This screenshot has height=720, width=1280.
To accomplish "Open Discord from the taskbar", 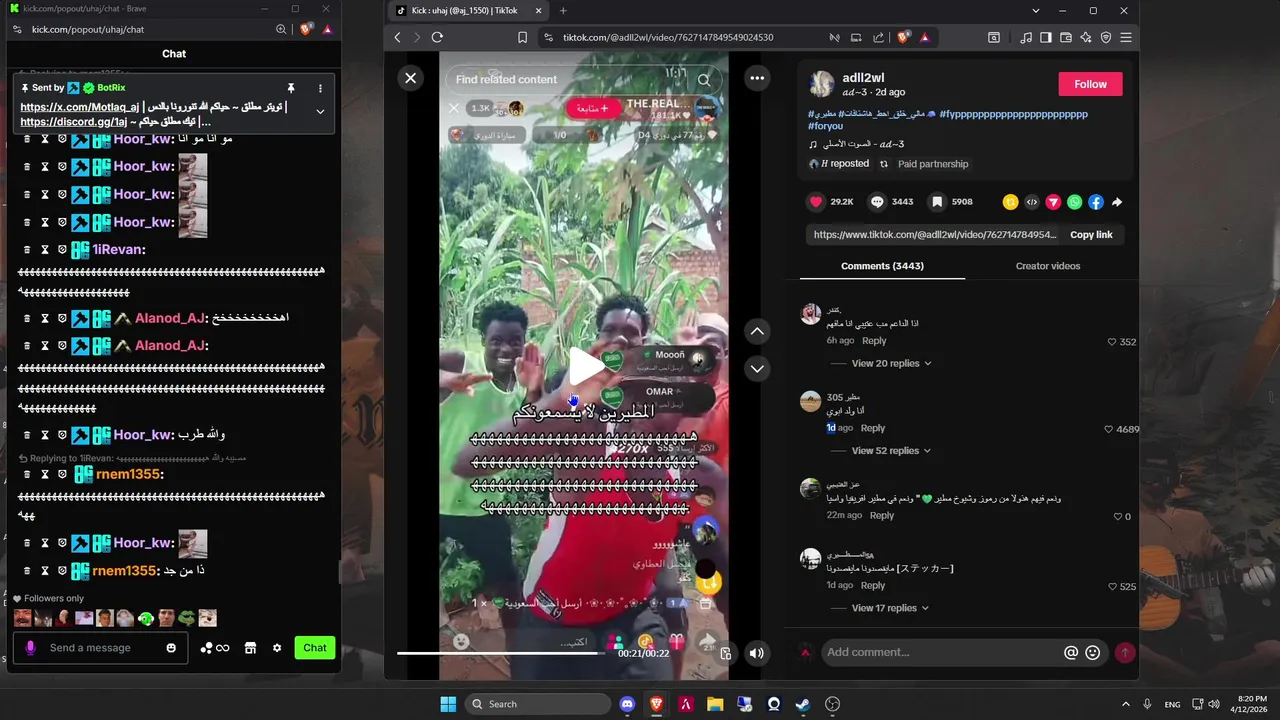I will point(627,704).
